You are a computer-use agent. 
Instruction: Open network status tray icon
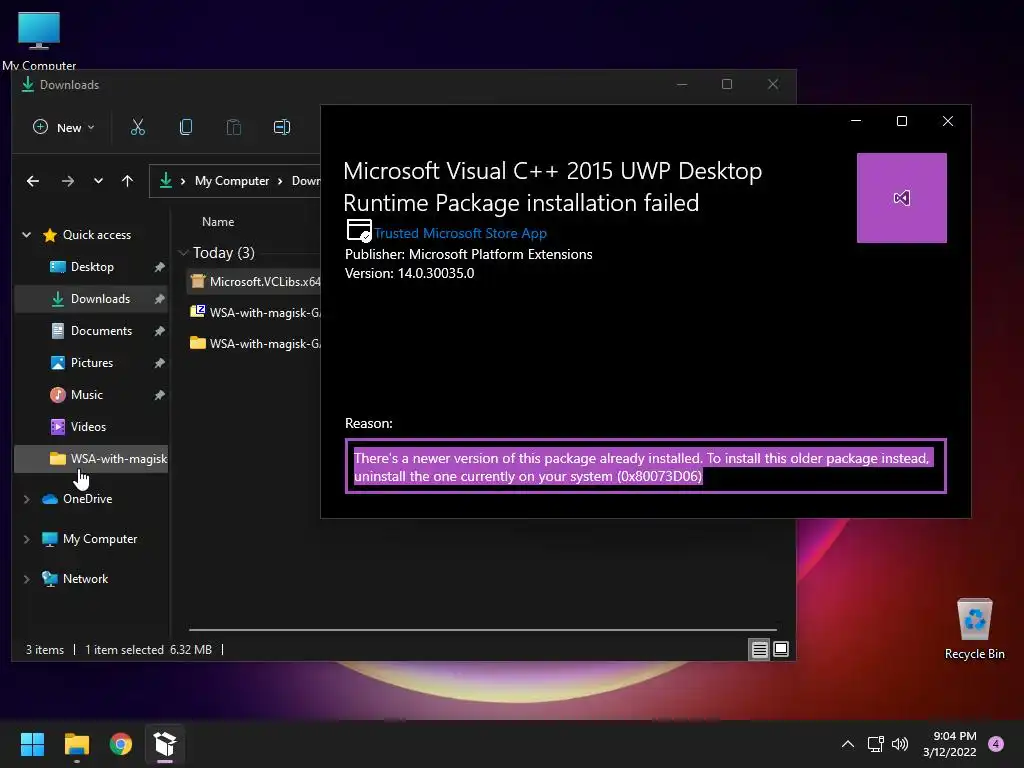(875, 744)
